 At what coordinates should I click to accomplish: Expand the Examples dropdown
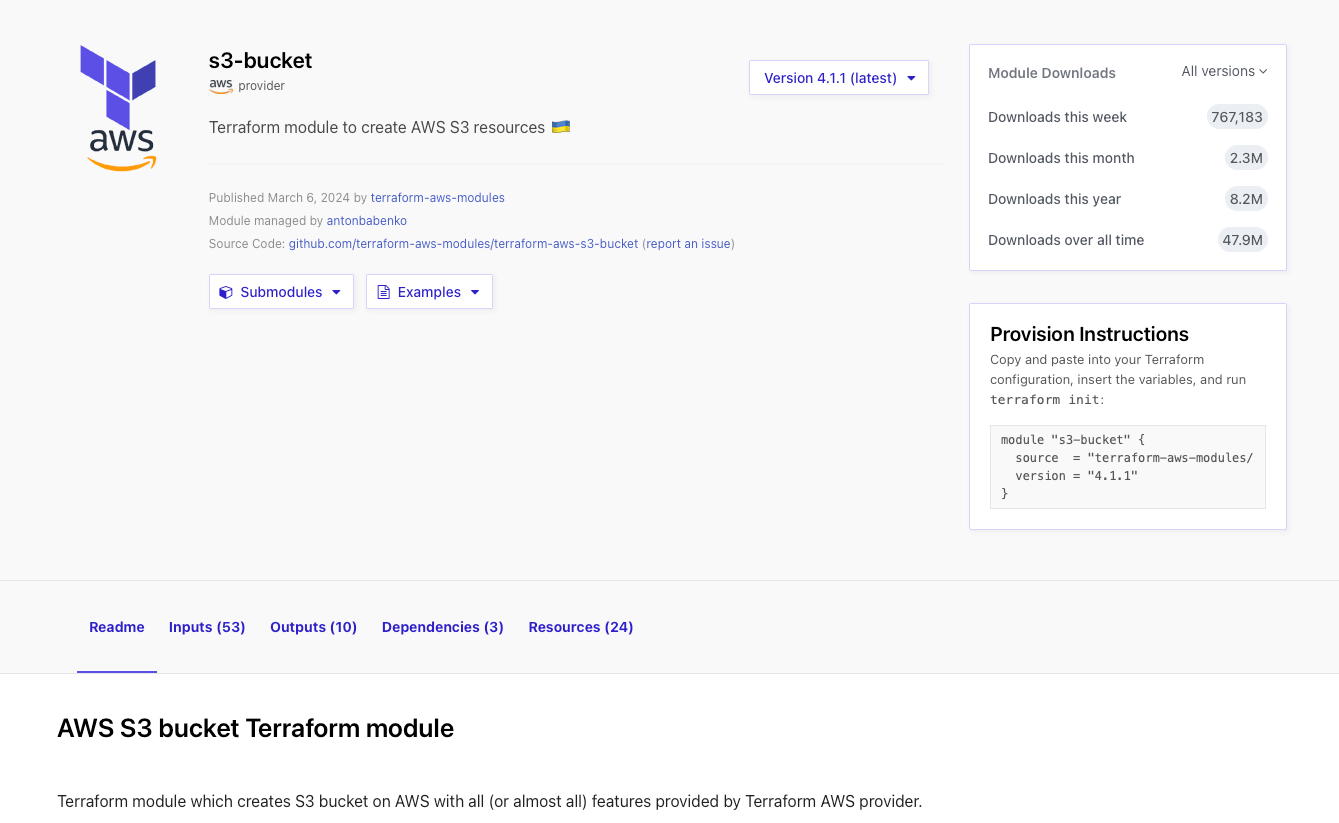pyautogui.click(x=429, y=291)
